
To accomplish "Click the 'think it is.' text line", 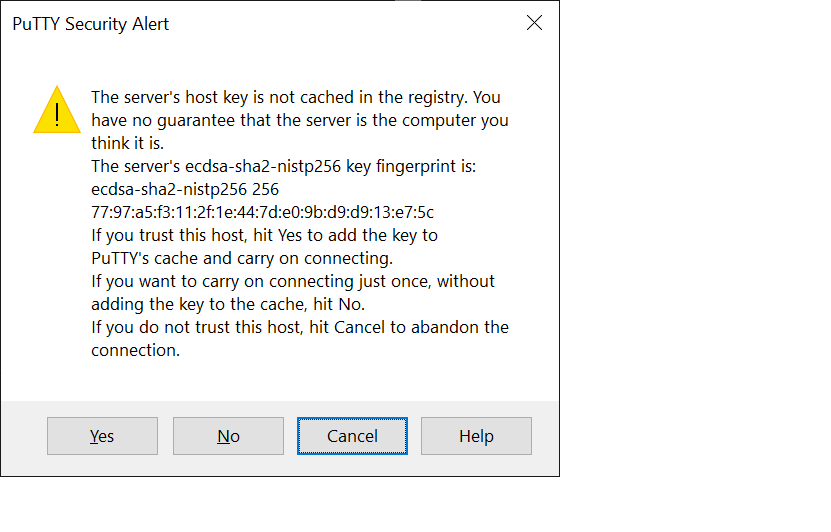I will point(128,143).
